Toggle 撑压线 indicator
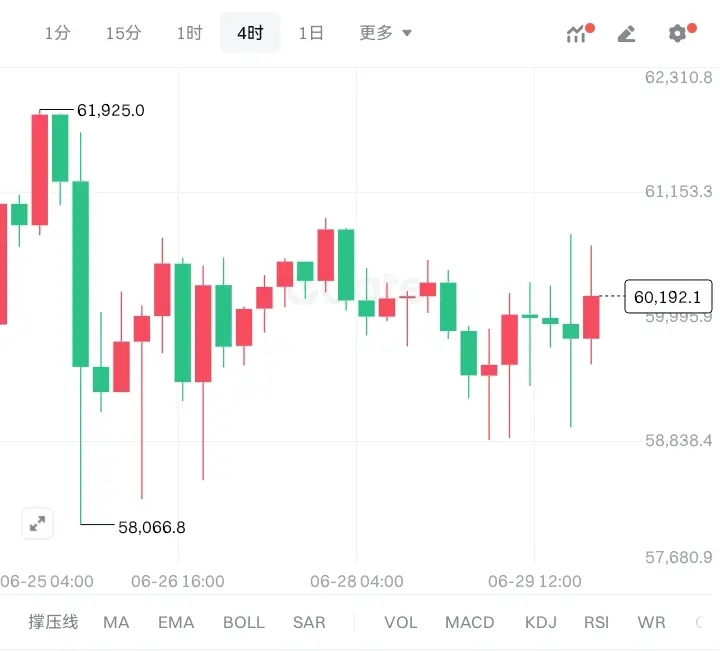The height and width of the screenshot is (651, 720). [x=53, y=622]
